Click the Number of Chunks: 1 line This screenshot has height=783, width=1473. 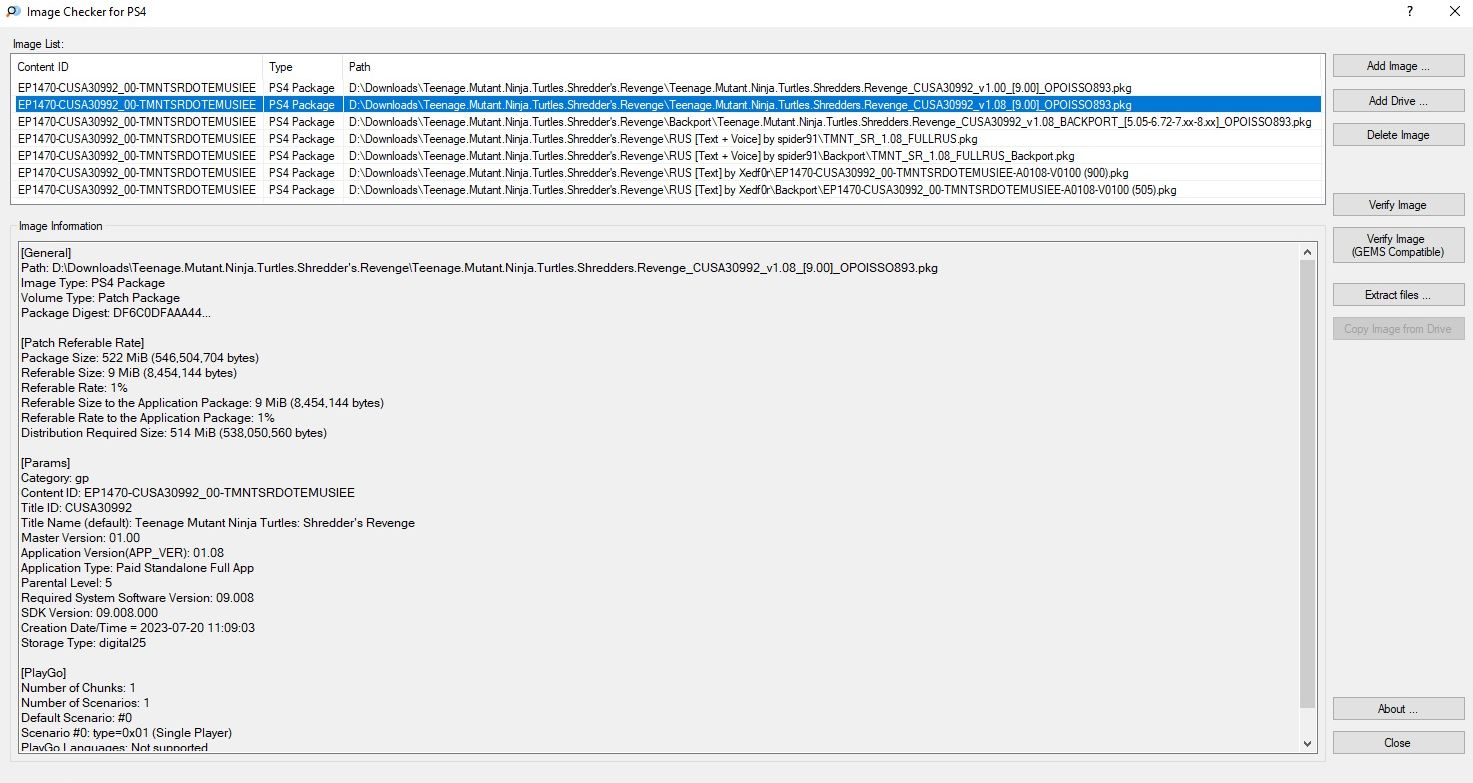(78, 688)
